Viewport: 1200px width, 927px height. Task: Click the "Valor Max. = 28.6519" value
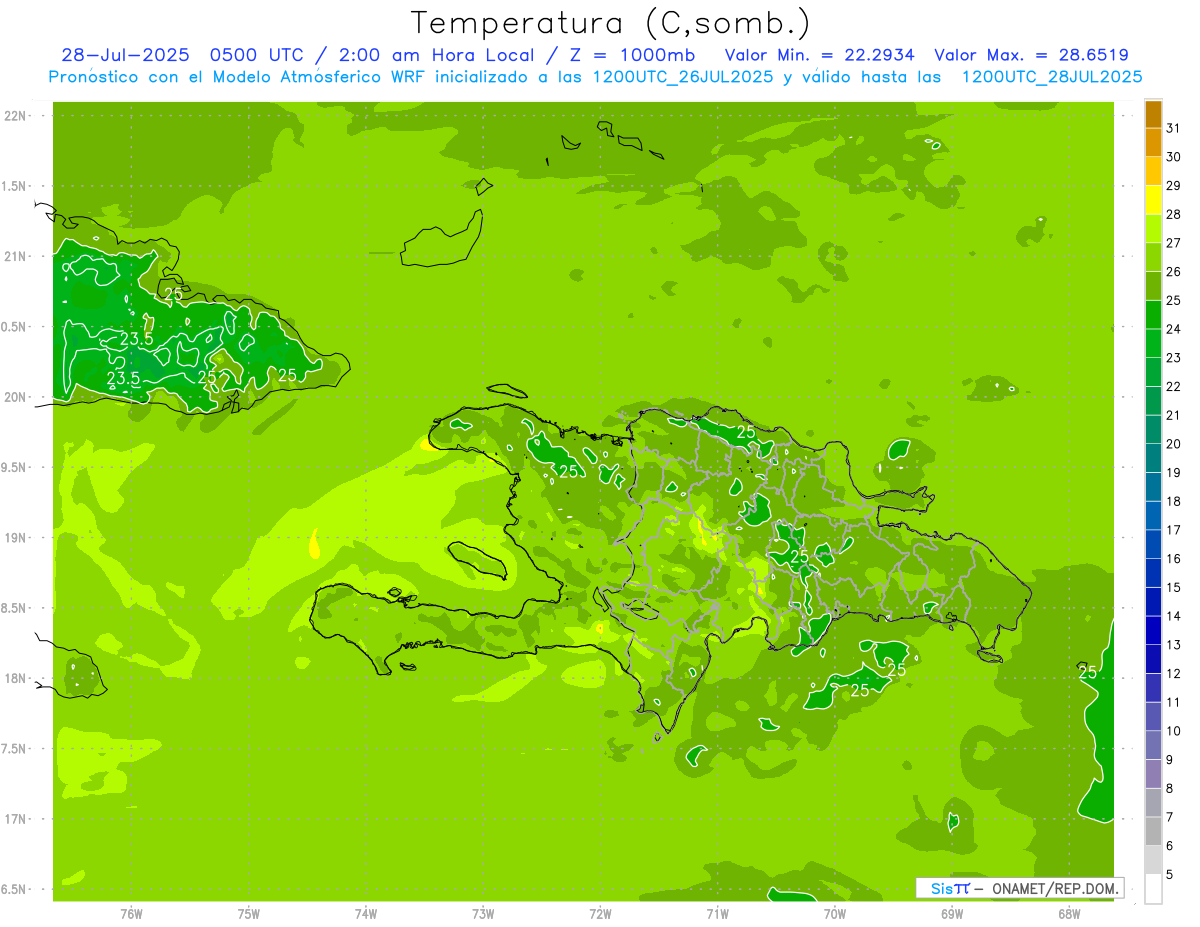point(1033,55)
